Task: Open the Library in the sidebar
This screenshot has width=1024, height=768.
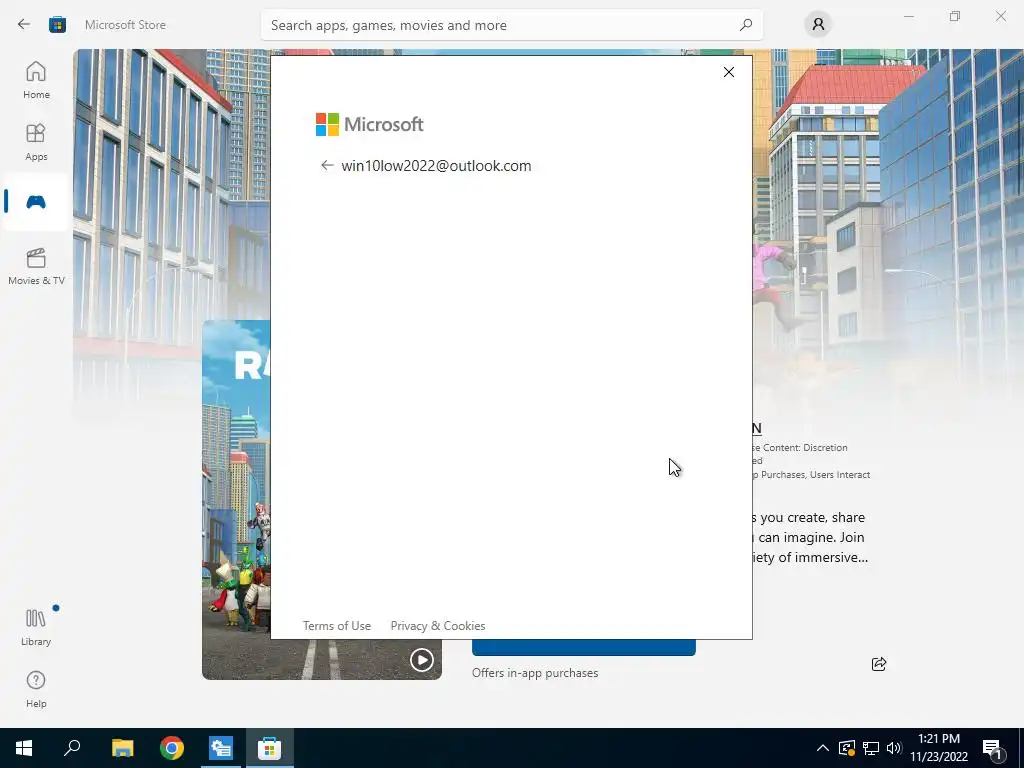Action: (x=36, y=627)
